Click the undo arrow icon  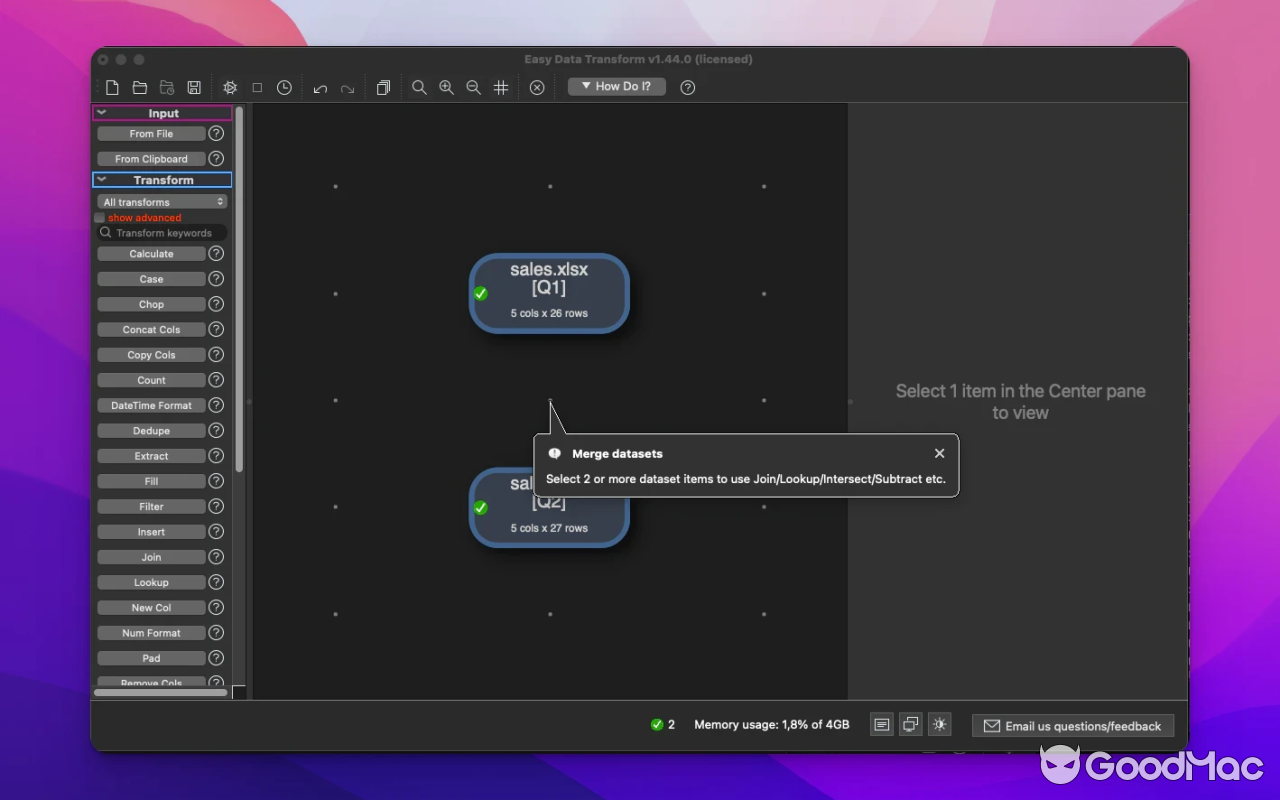(320, 88)
